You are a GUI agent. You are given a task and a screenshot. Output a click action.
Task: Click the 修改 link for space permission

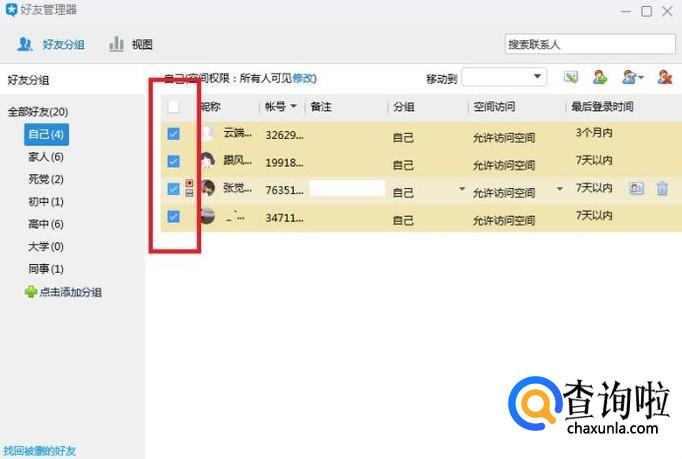[x=304, y=78]
